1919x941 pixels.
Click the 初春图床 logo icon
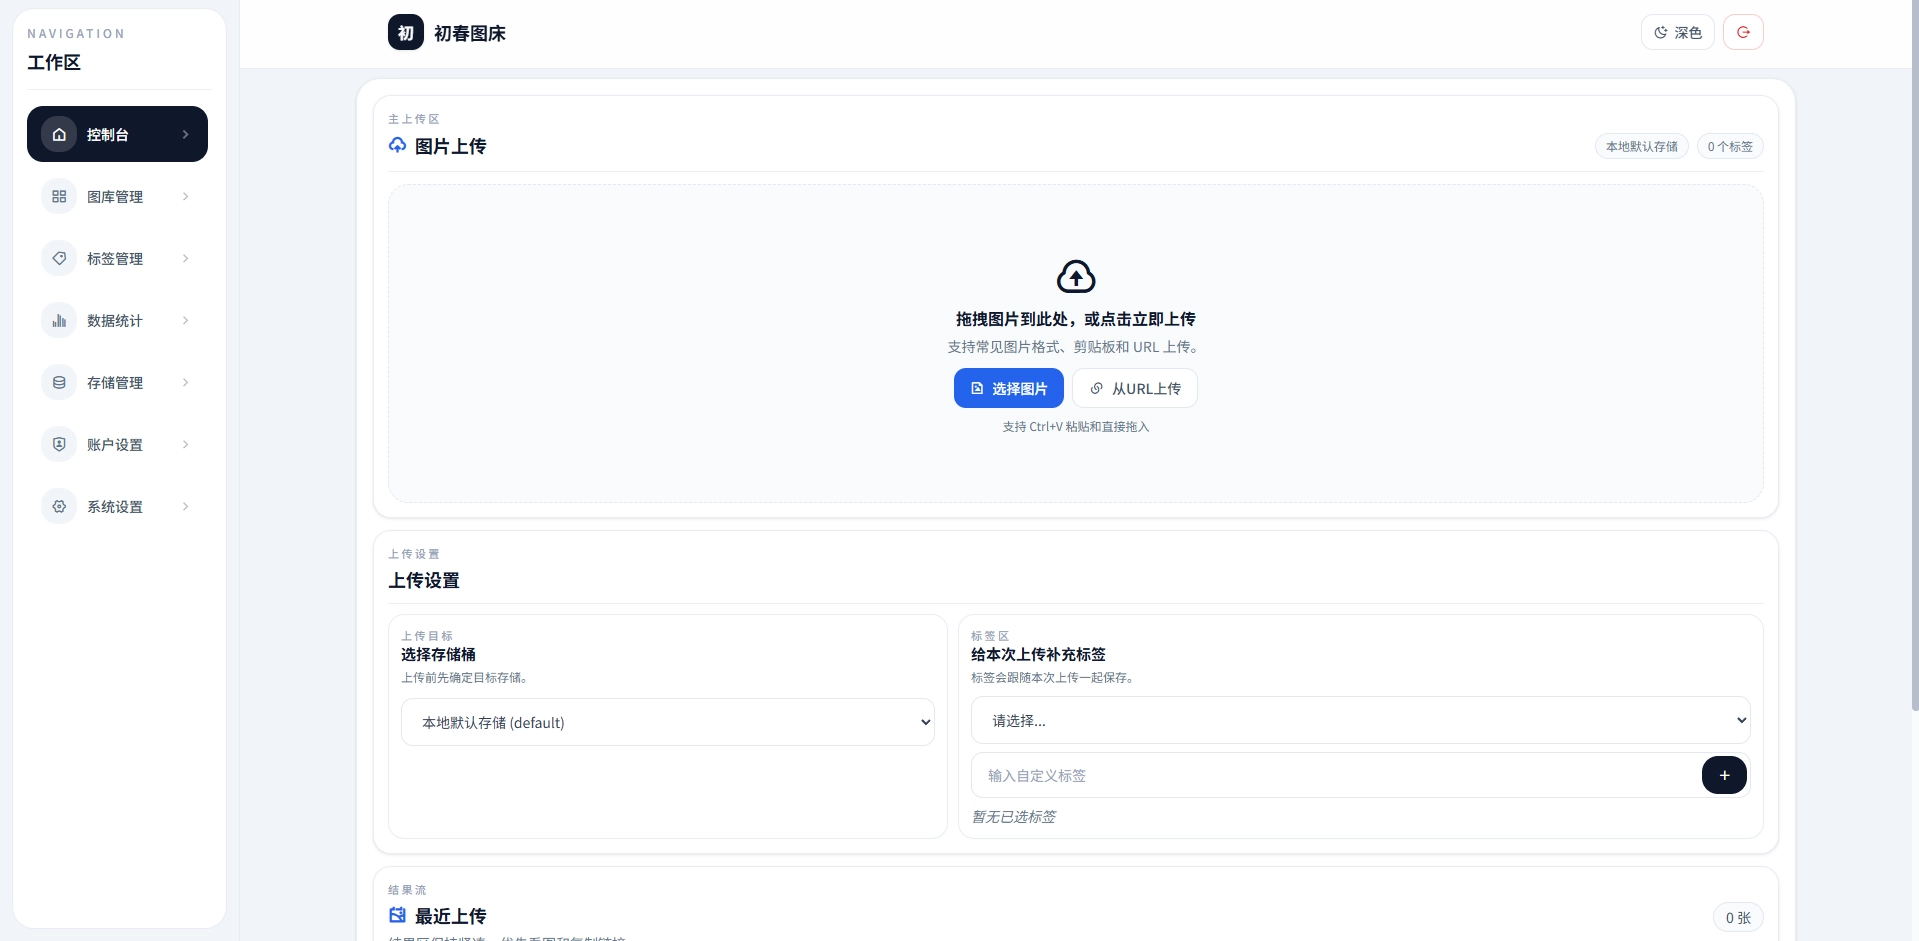(x=406, y=33)
